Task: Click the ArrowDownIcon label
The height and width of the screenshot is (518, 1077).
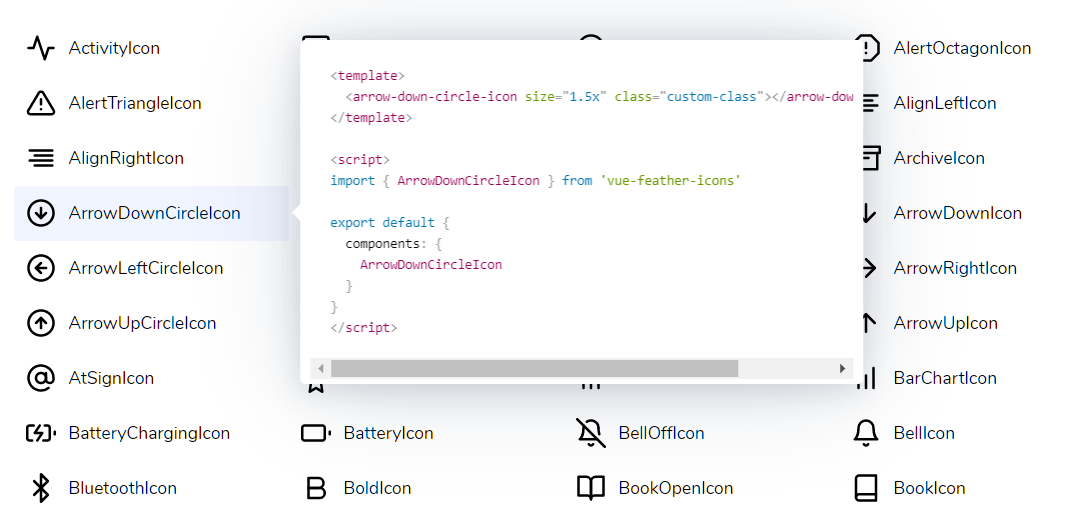Action: (957, 213)
